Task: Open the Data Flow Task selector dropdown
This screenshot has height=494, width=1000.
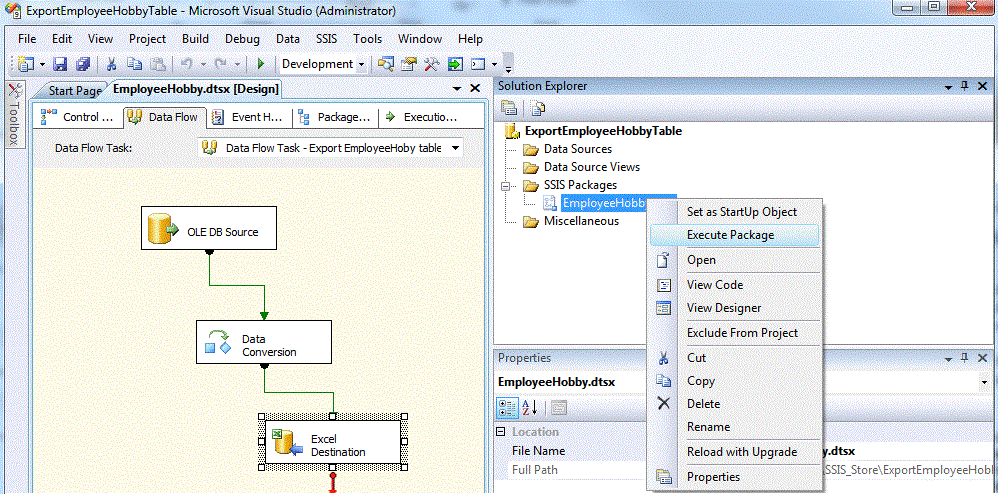Action: 455,148
